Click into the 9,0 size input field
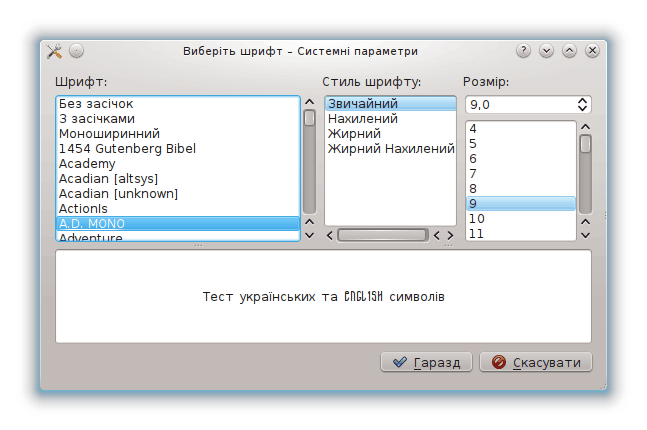647x430 pixels. [x=518, y=104]
